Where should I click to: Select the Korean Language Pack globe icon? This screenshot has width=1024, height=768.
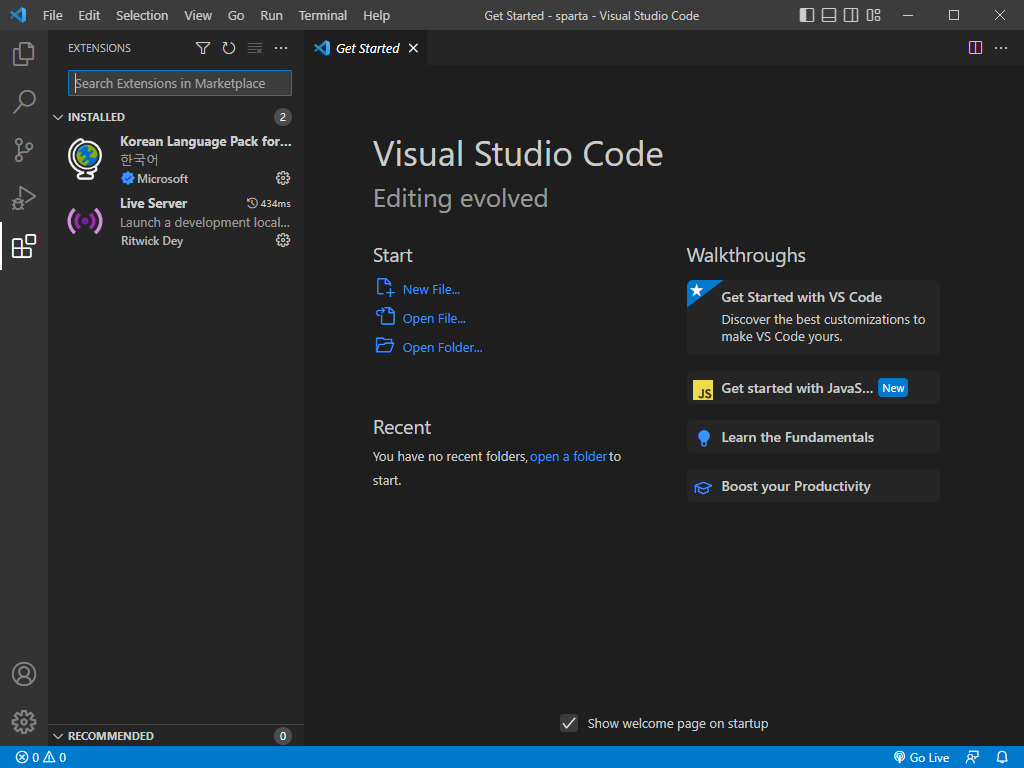pos(86,159)
